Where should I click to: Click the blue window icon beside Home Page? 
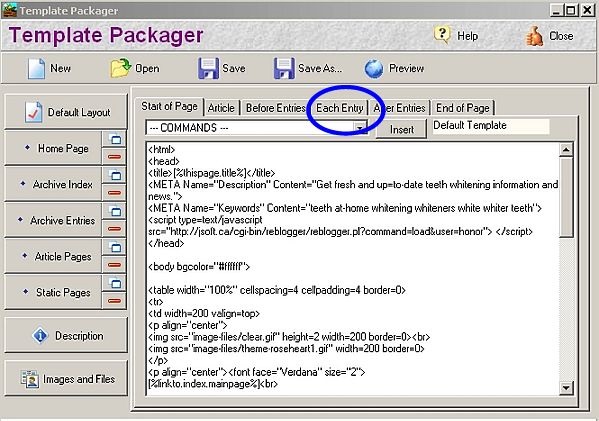coord(114,139)
